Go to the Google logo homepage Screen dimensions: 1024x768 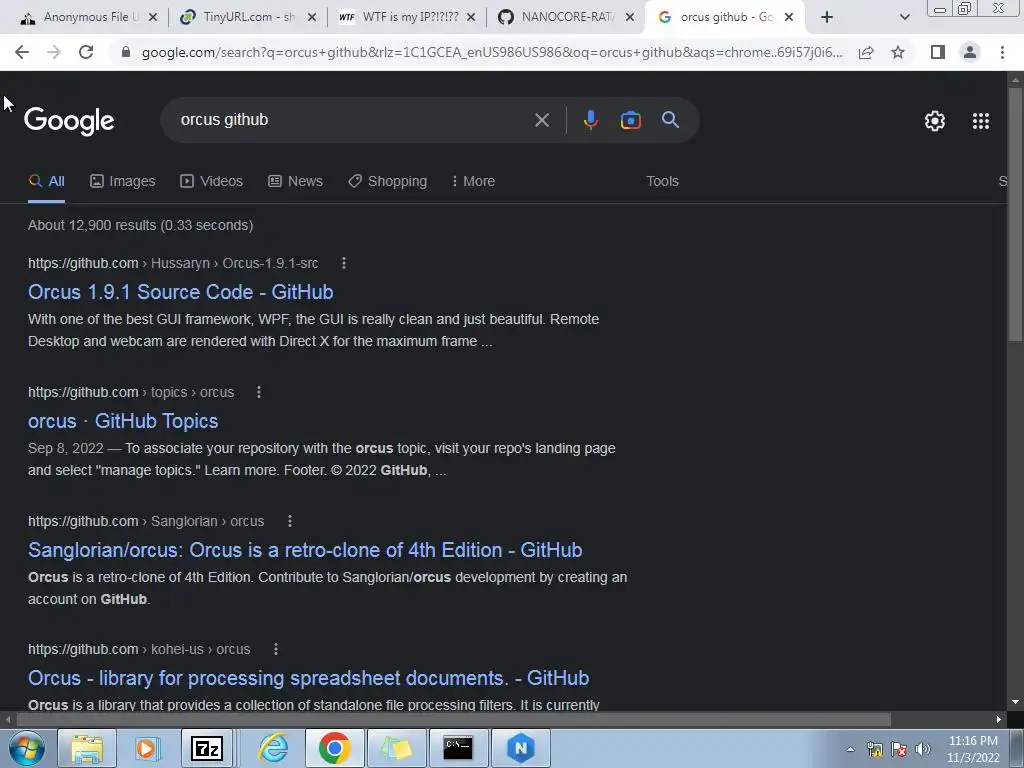click(69, 121)
